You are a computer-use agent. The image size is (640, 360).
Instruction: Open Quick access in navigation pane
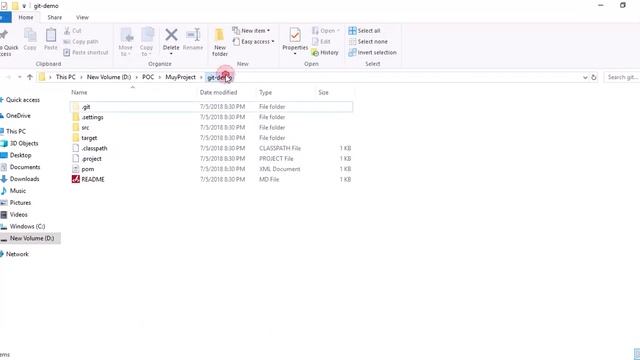(22, 100)
